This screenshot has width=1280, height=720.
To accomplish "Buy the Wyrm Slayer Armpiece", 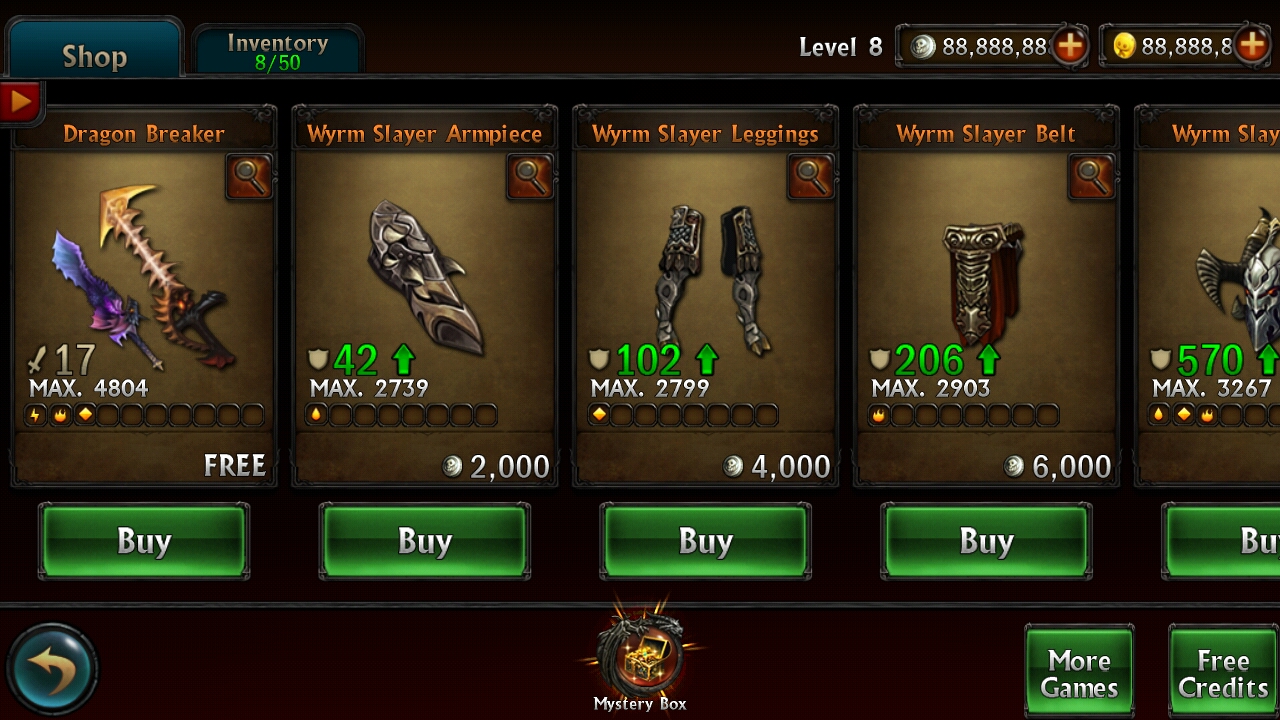I will point(425,541).
